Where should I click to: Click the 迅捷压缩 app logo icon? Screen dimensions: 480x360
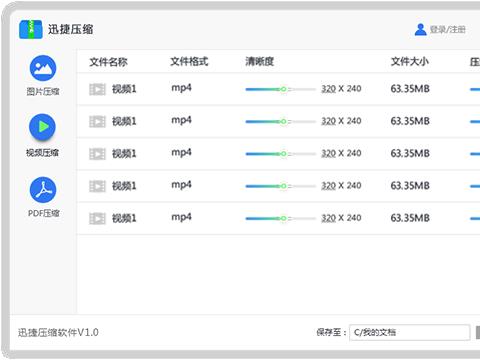[x=31, y=29]
